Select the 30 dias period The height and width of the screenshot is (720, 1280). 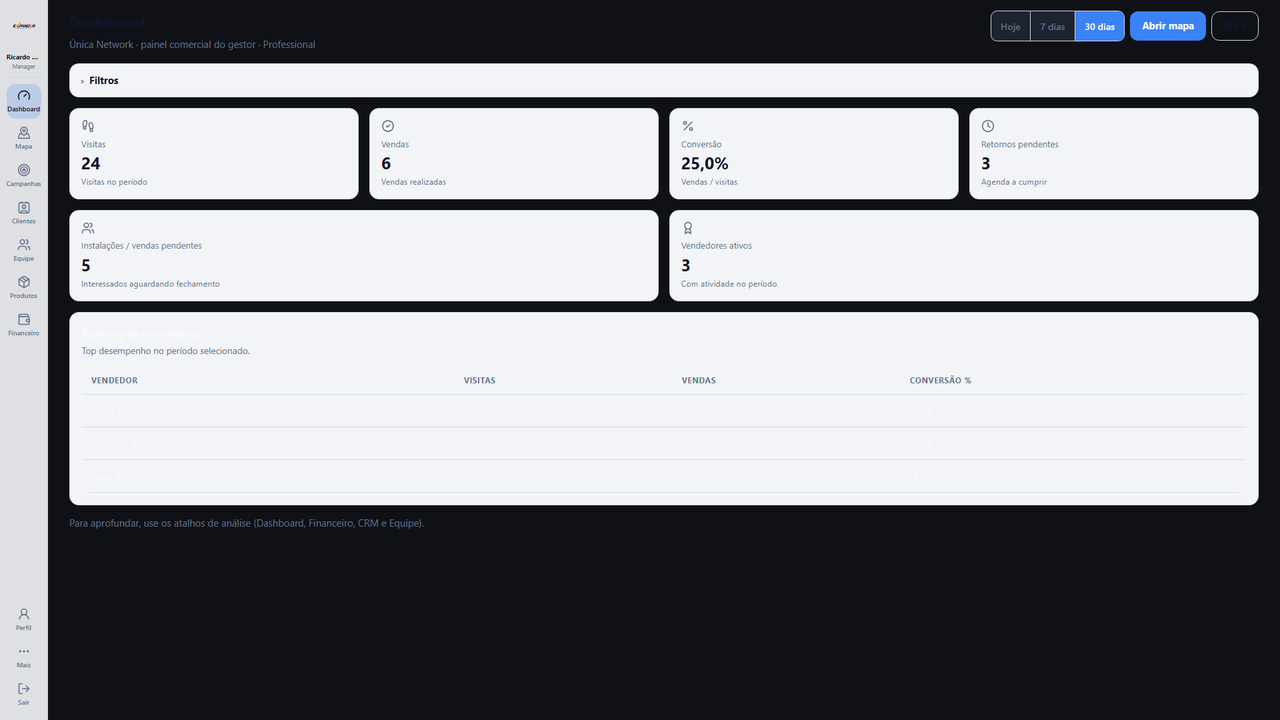[1100, 26]
